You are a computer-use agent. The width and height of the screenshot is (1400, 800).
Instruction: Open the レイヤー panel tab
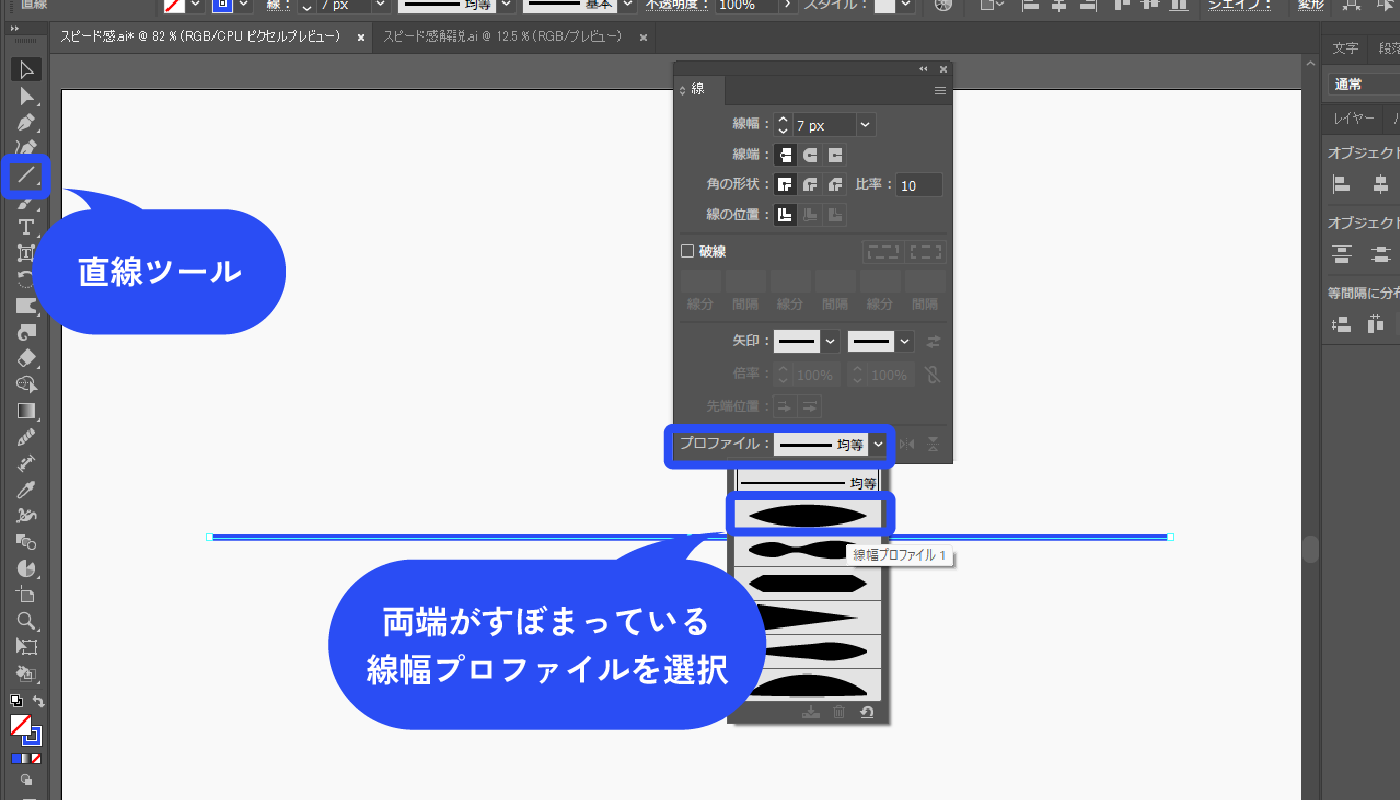[1354, 118]
